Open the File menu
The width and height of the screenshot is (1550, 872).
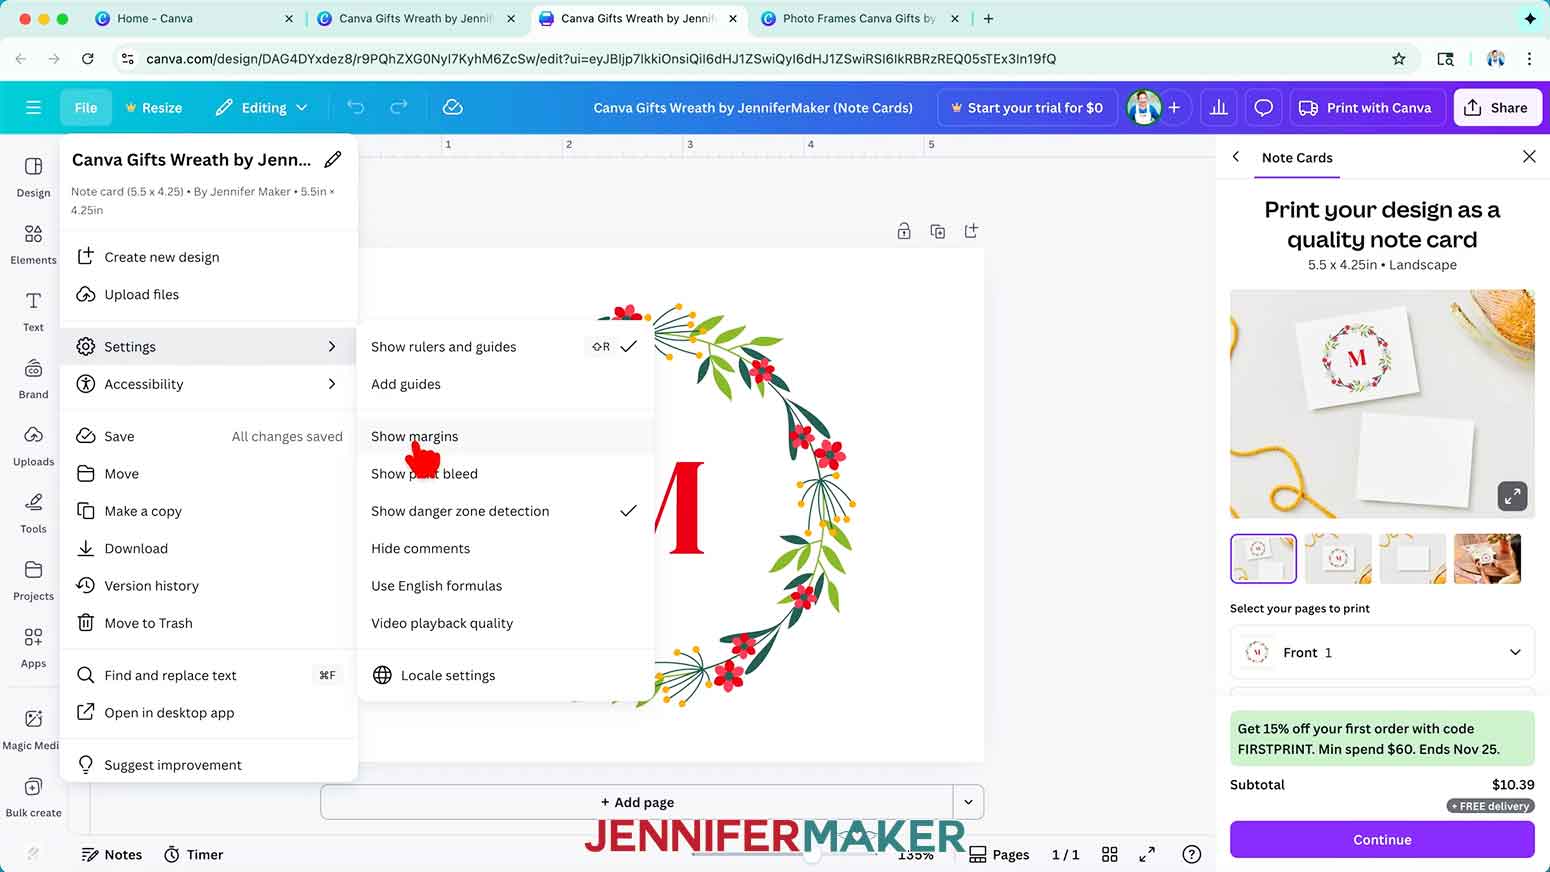(86, 107)
